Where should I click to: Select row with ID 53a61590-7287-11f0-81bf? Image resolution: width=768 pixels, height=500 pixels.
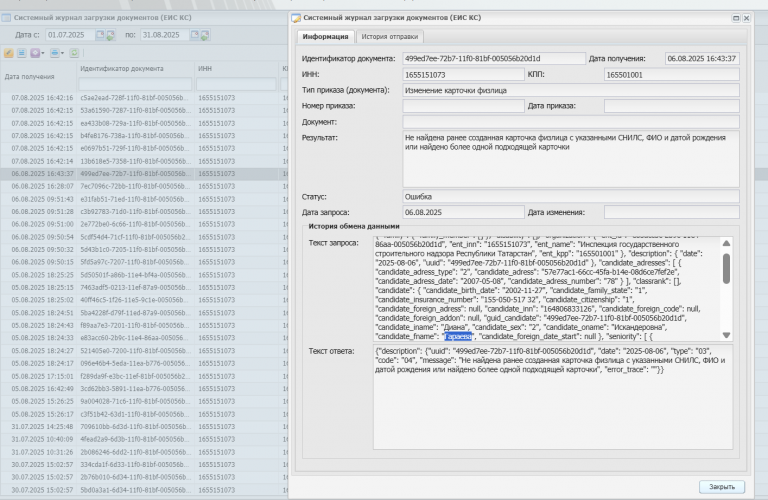144,111
